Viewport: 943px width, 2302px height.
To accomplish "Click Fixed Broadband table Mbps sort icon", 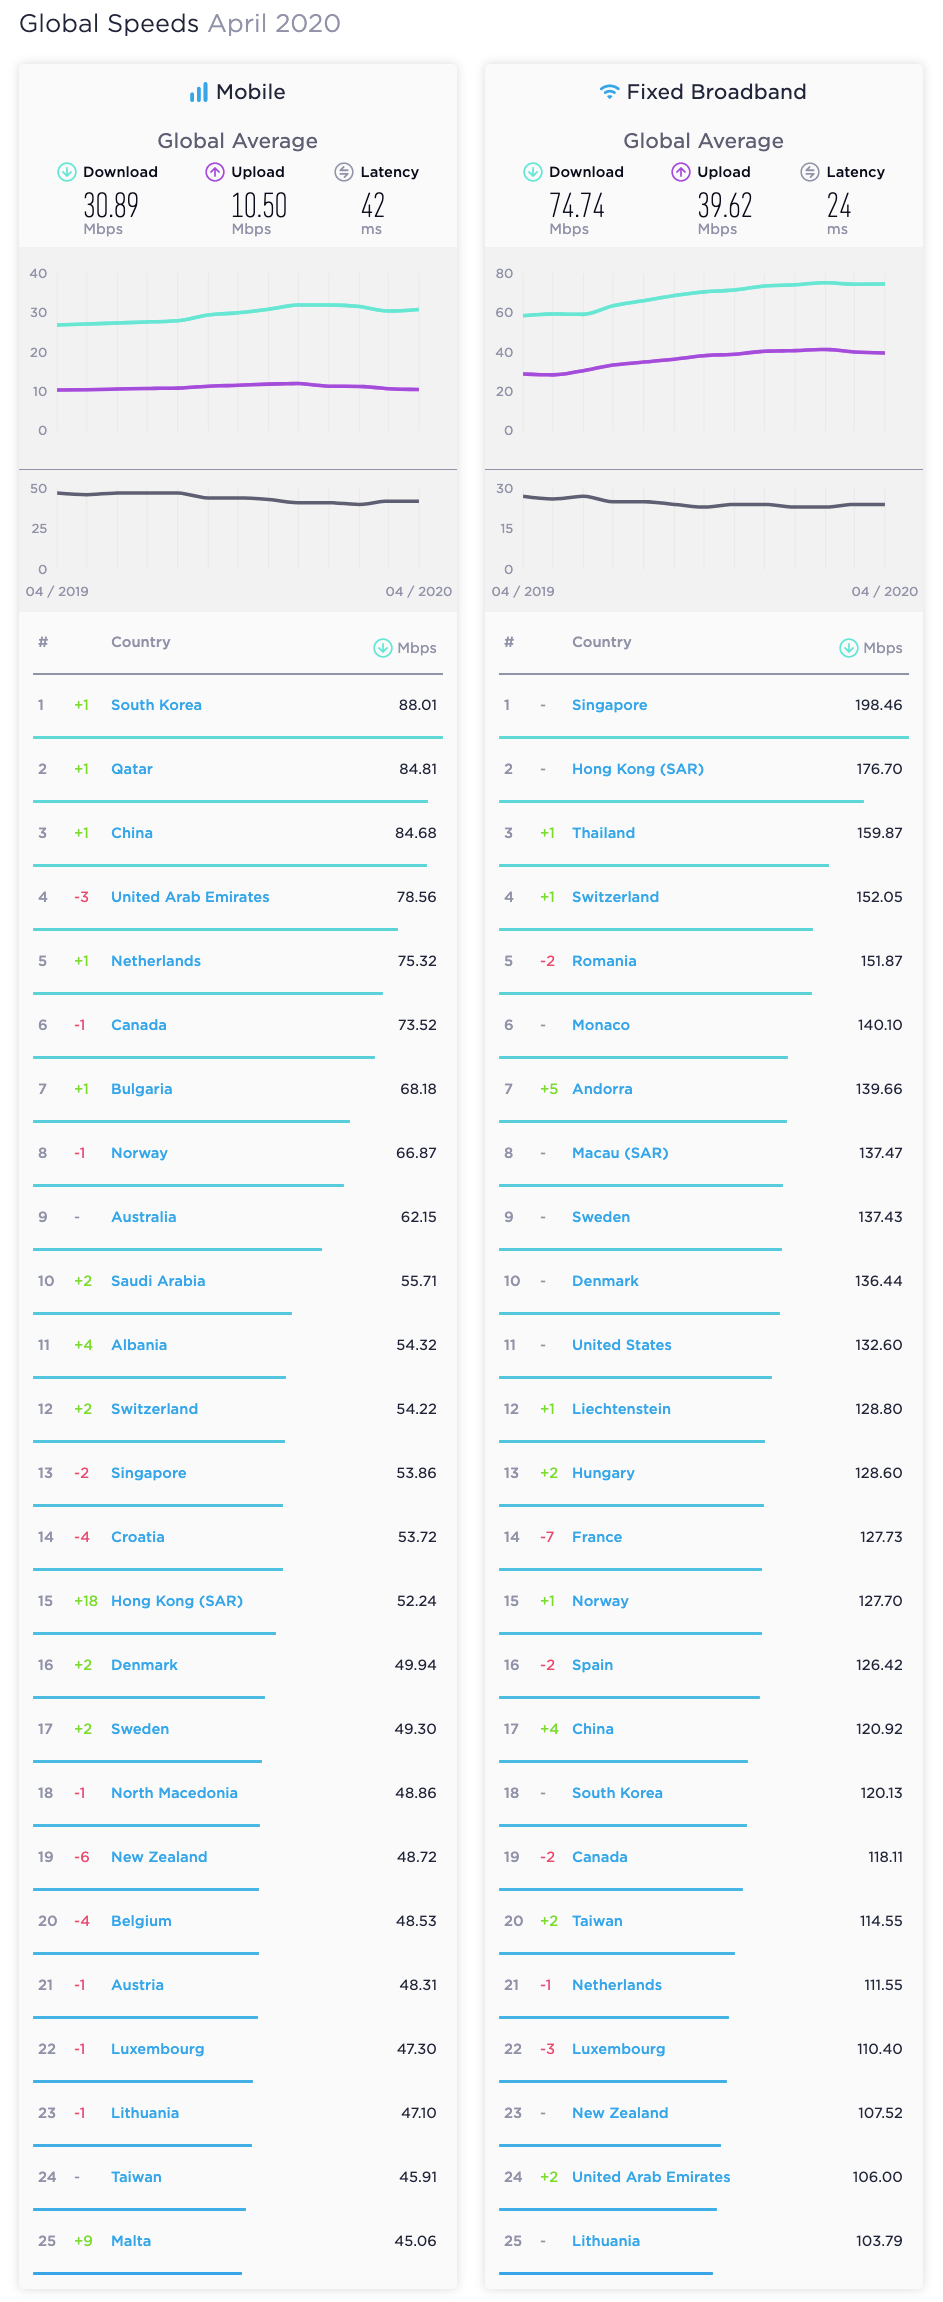I will pyautogui.click(x=848, y=648).
